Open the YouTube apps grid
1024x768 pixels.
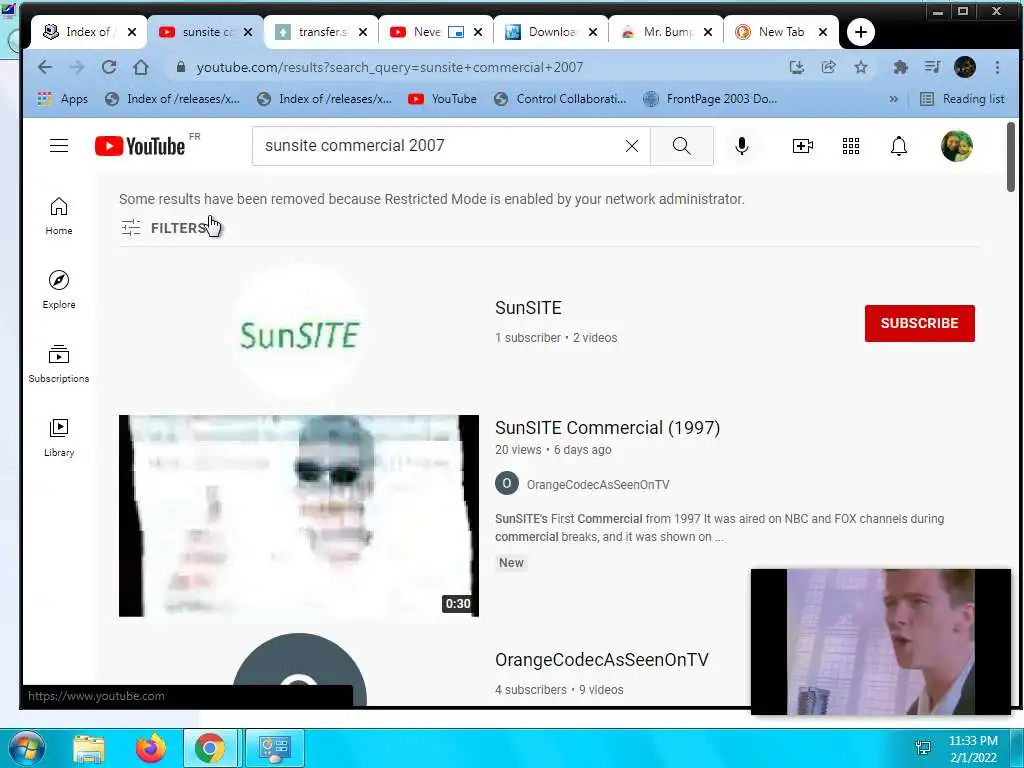pyautogui.click(x=850, y=146)
